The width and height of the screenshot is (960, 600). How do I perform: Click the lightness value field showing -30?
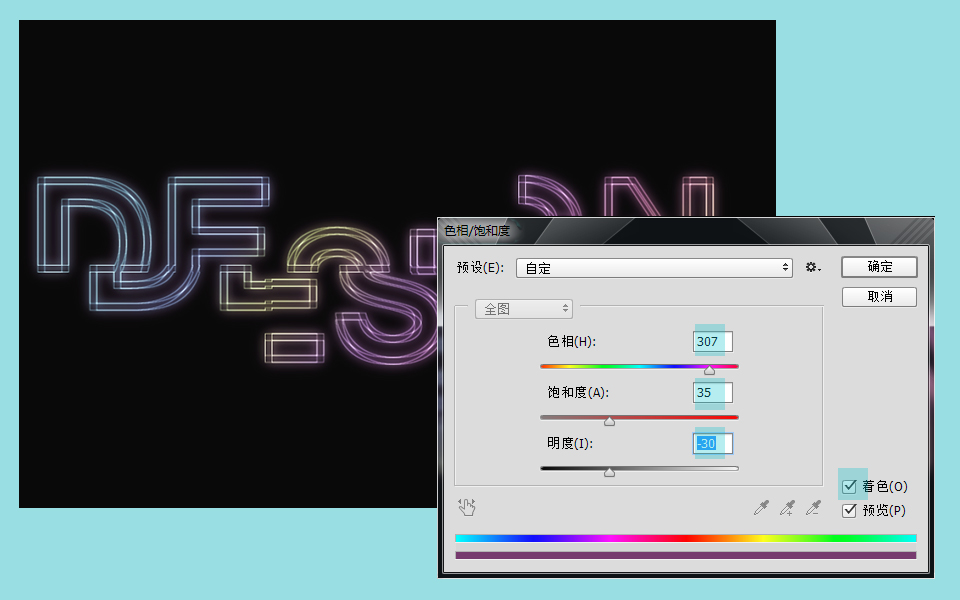coord(713,443)
